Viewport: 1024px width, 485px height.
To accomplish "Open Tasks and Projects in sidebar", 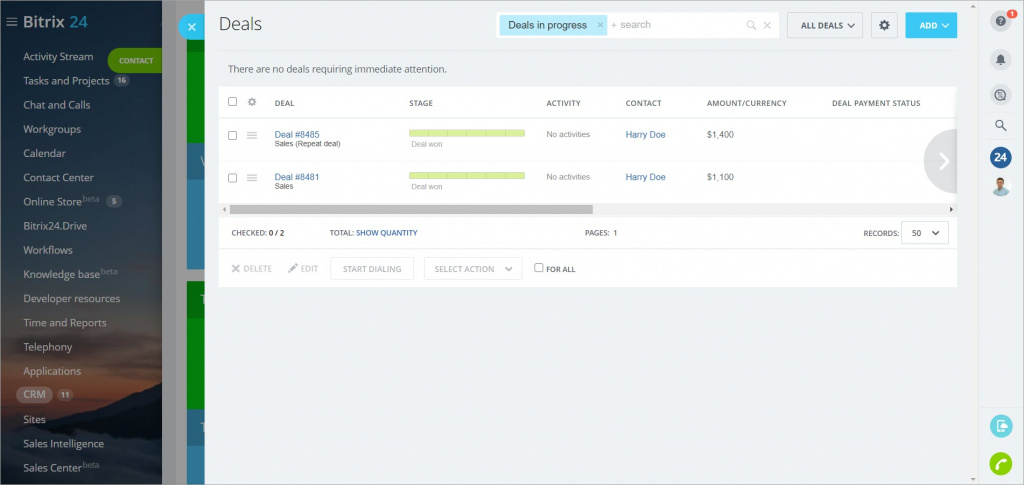I will tap(66, 81).
